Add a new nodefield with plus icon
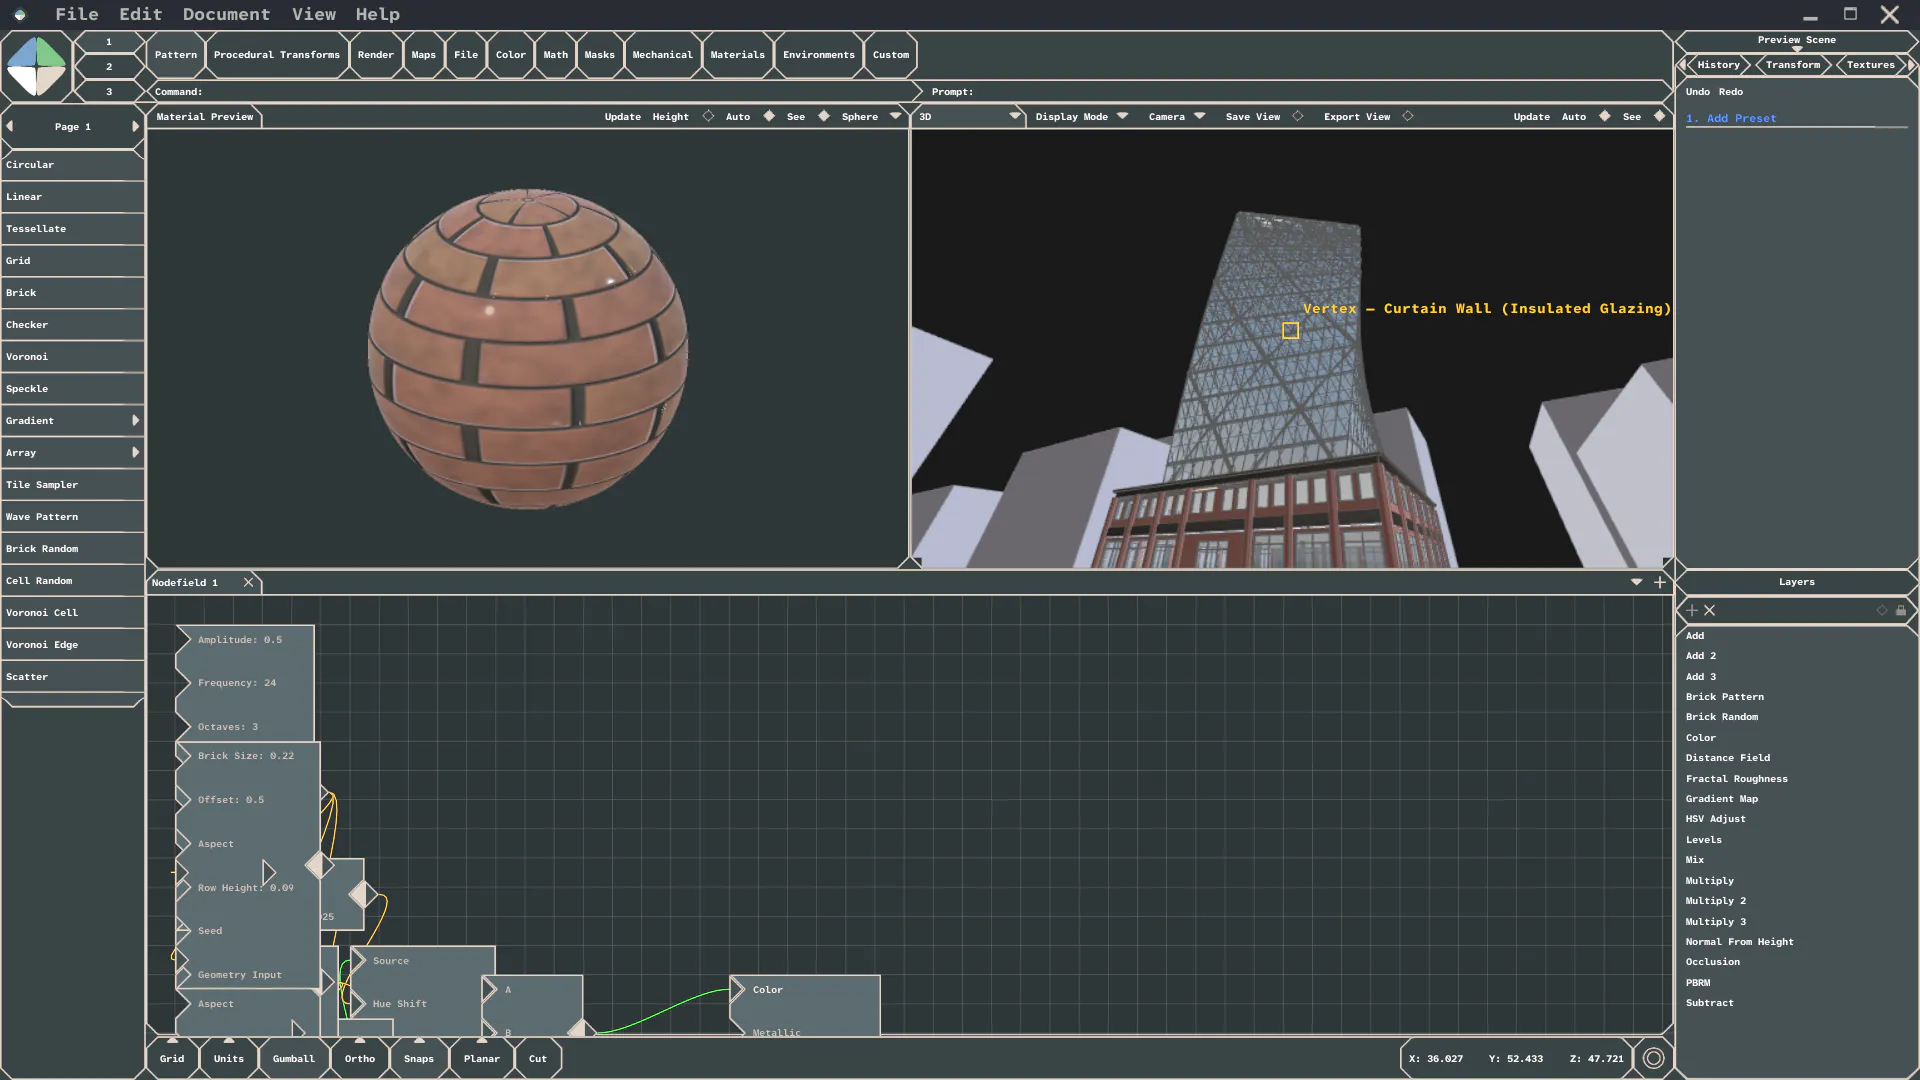Viewport: 1920px width, 1080px height. point(1660,582)
